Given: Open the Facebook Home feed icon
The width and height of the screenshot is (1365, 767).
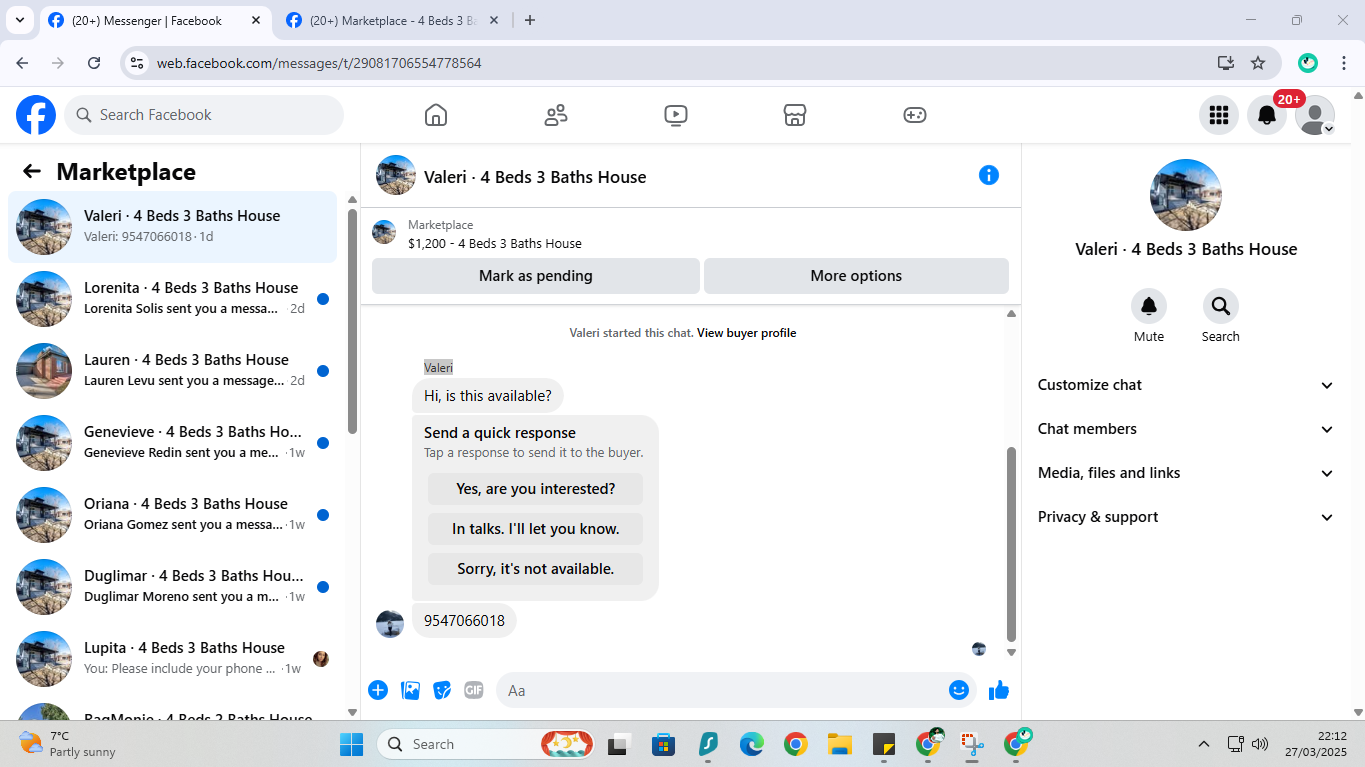Looking at the screenshot, I should (436, 115).
